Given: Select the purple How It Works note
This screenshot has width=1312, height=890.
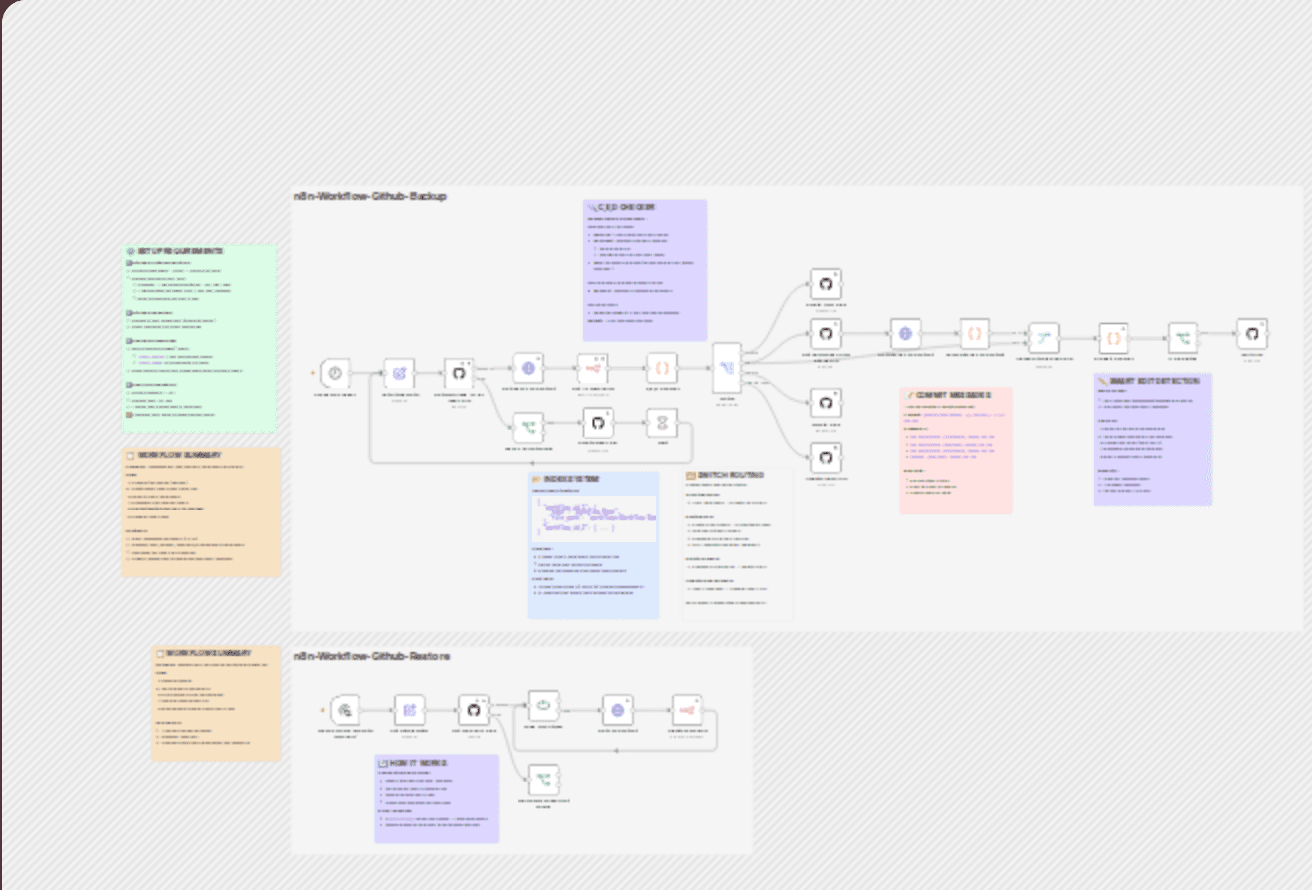Looking at the screenshot, I should pos(437,798).
